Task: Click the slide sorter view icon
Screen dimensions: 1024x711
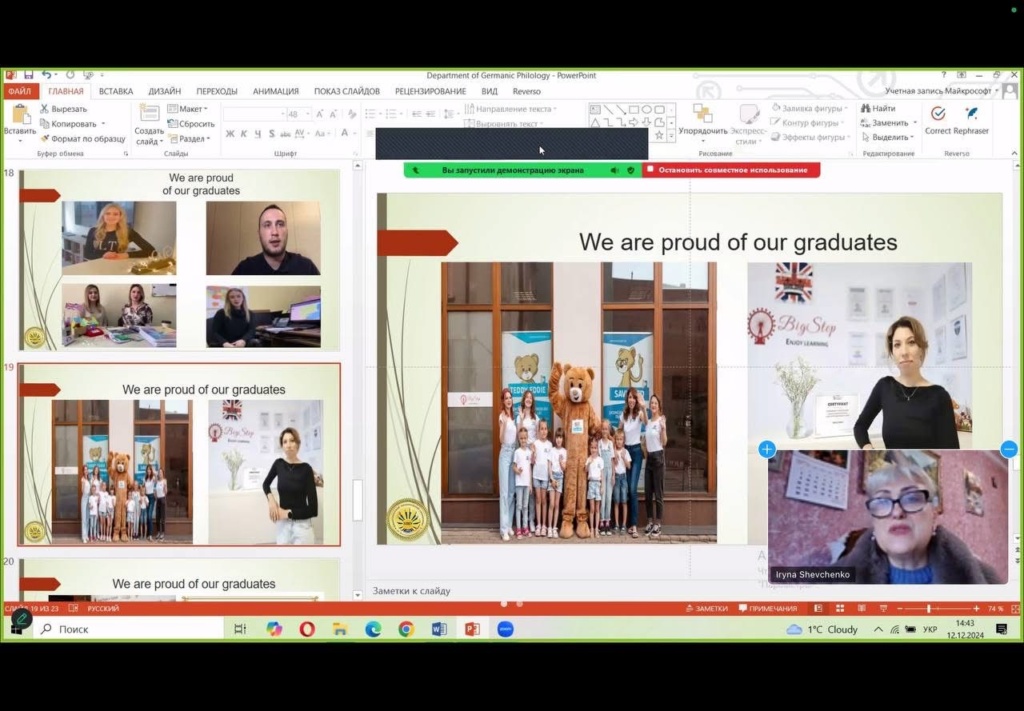Action: tap(840, 608)
